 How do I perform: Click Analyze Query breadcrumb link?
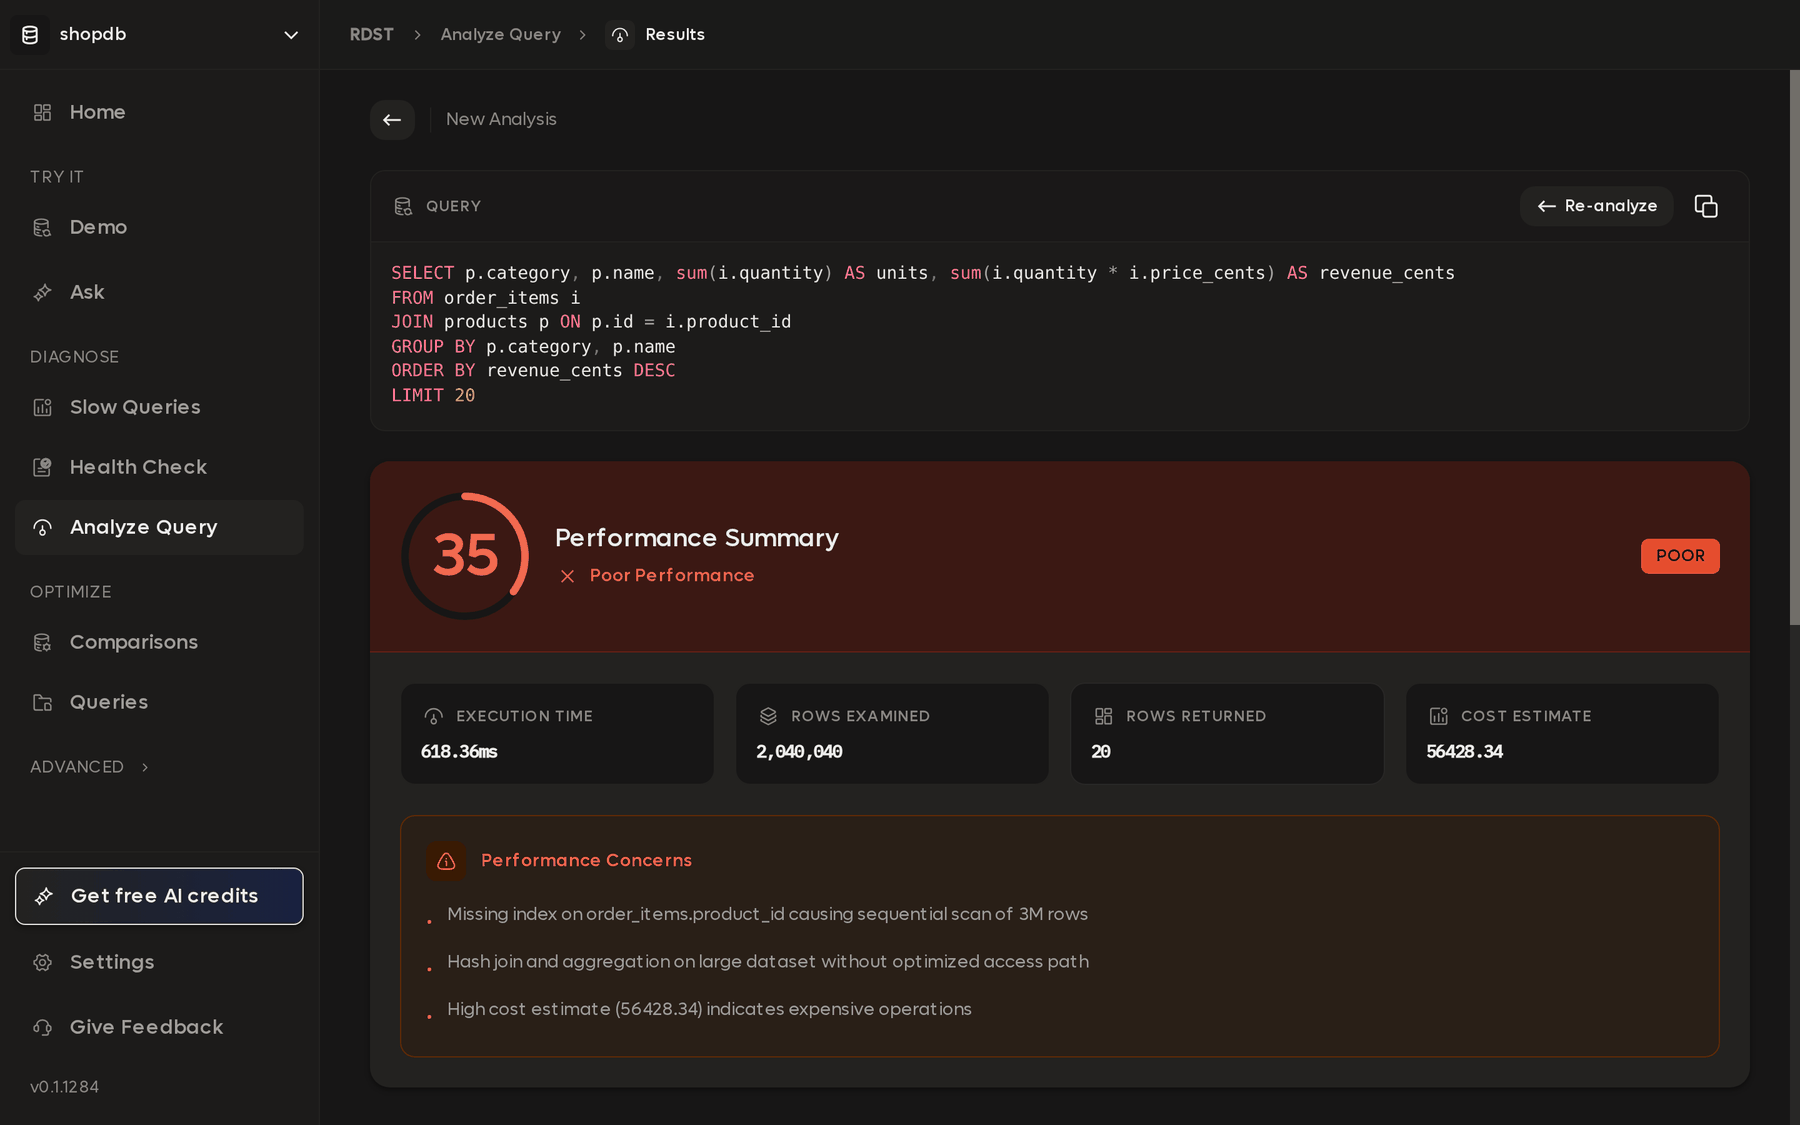pyautogui.click(x=501, y=35)
